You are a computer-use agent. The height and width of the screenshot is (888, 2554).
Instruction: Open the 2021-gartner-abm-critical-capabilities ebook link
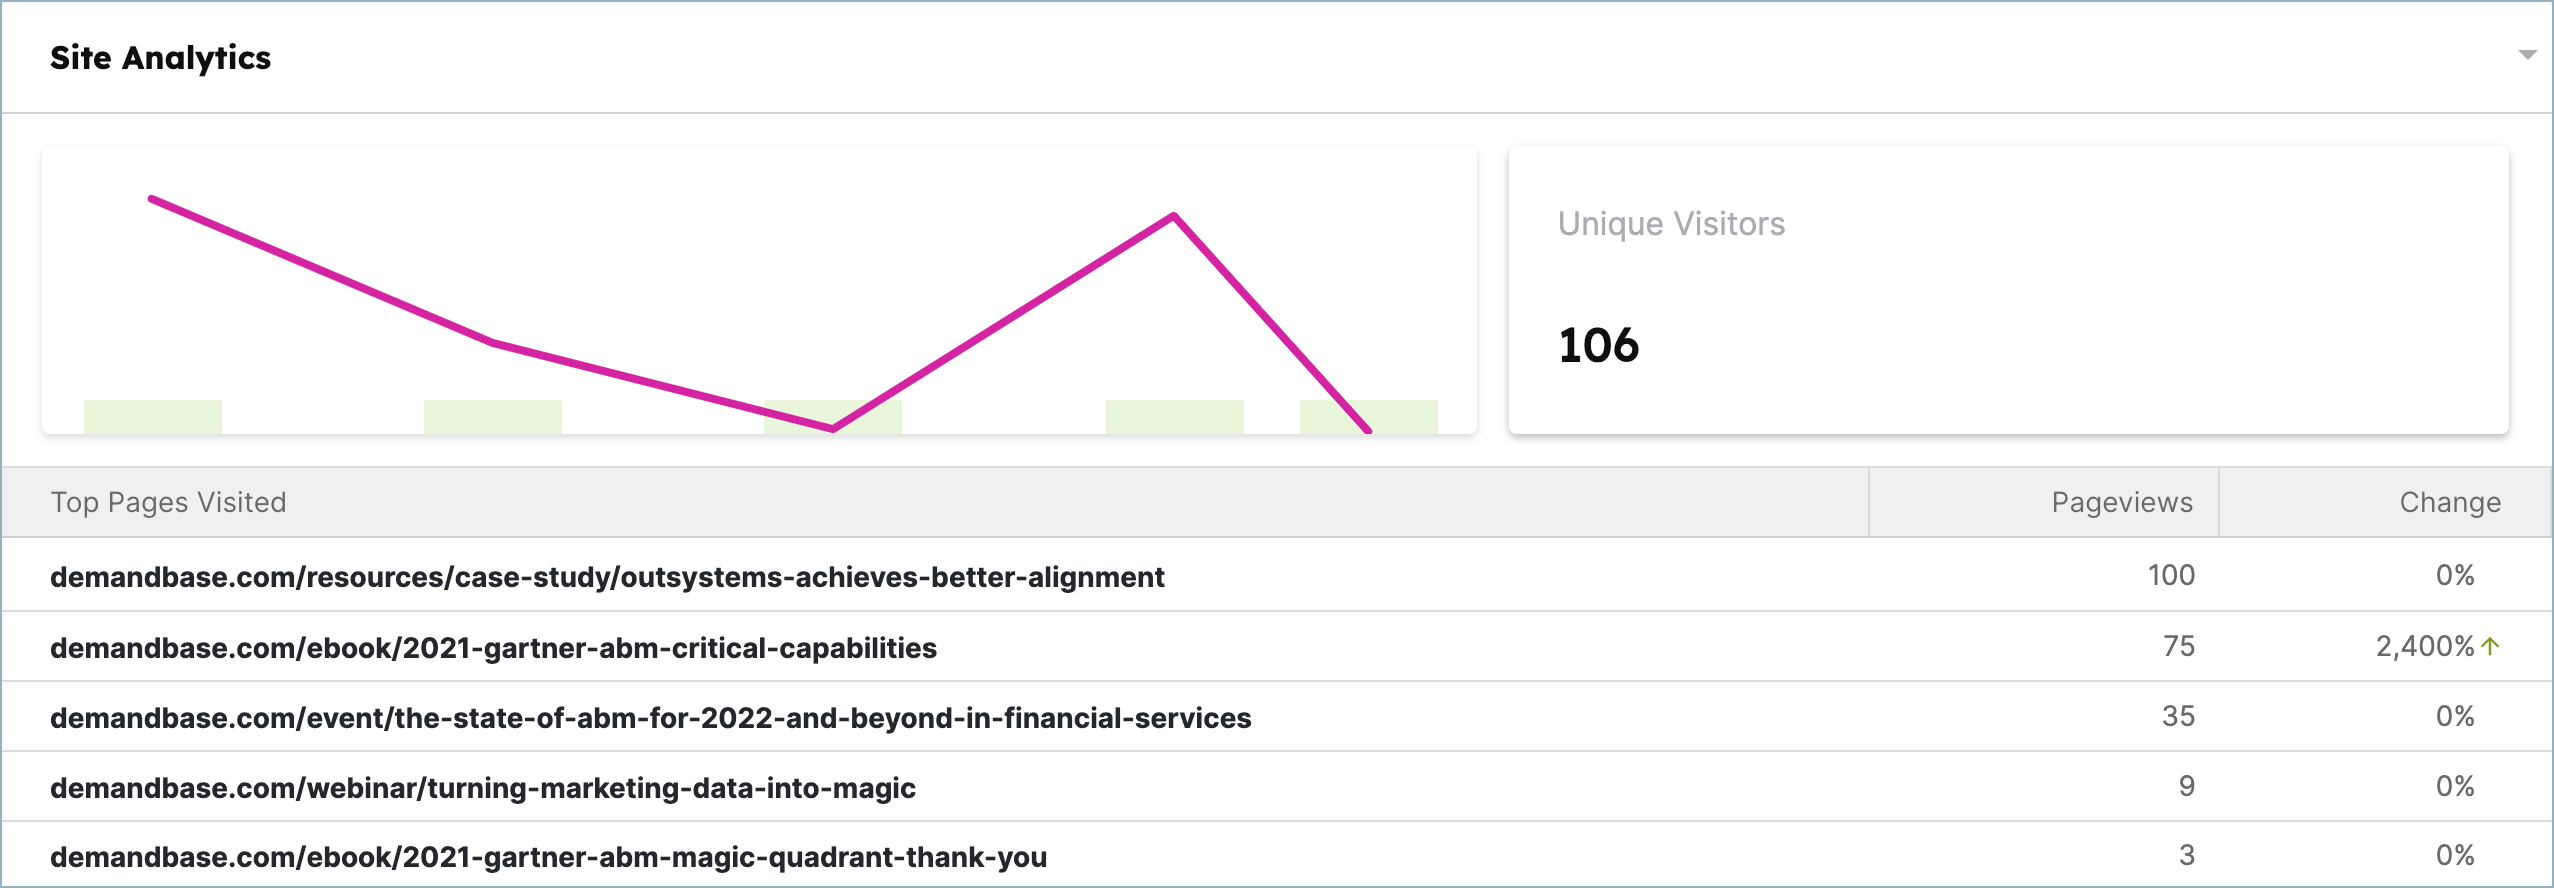493,648
